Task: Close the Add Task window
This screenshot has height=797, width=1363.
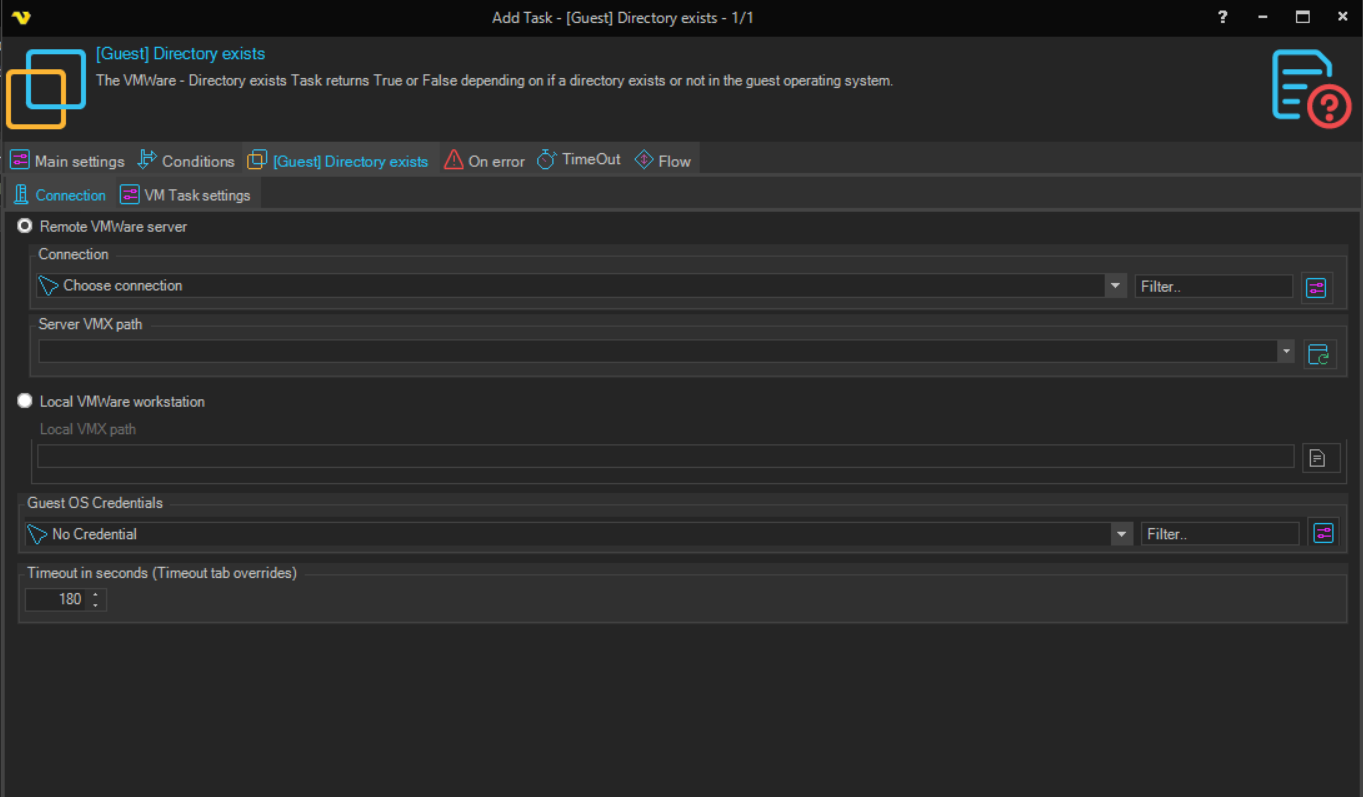Action: tap(1343, 17)
